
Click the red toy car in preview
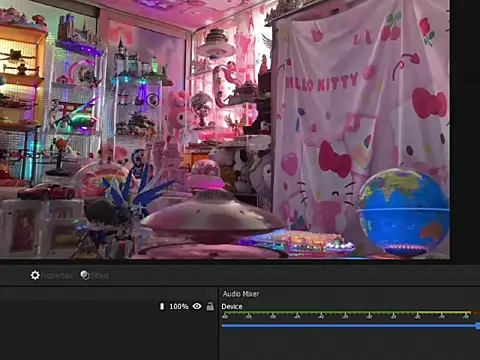(47, 192)
